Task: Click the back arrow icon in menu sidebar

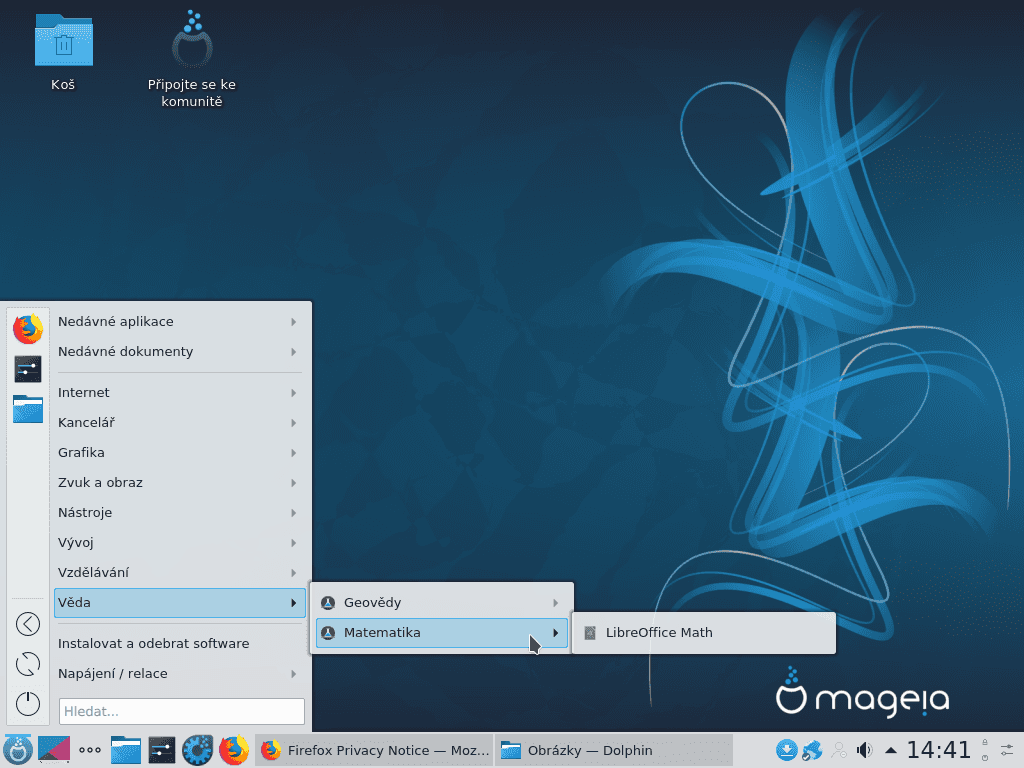Action: tap(27, 623)
